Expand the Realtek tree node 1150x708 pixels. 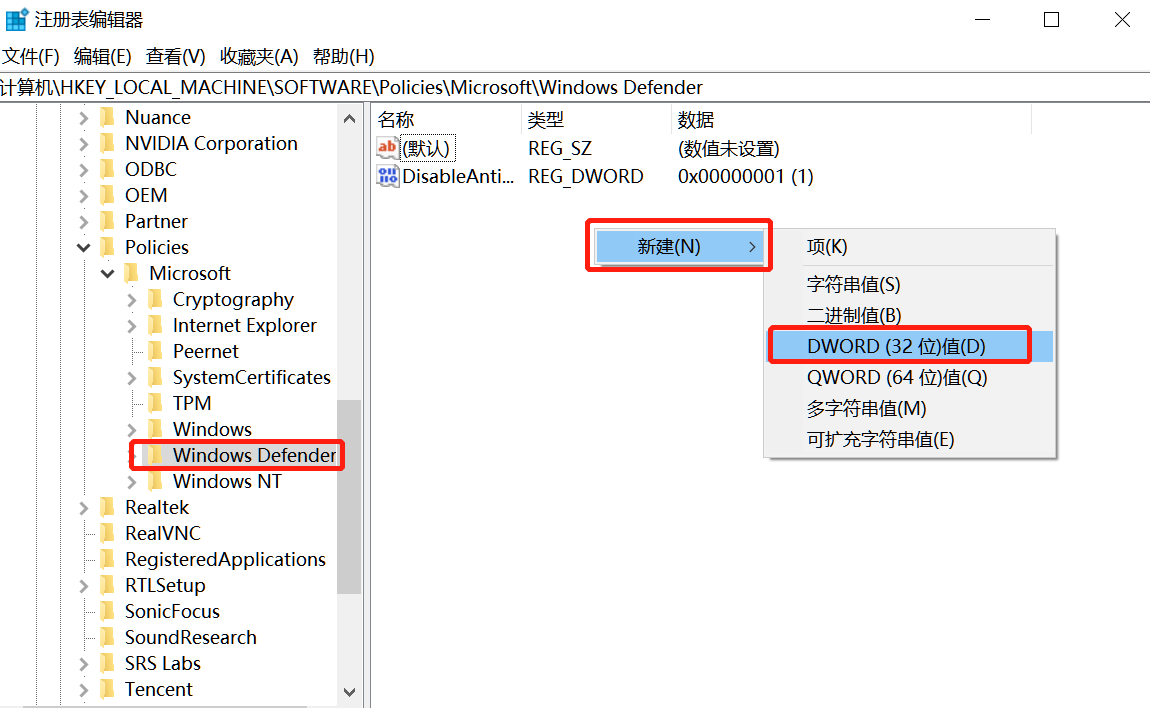(x=82, y=507)
